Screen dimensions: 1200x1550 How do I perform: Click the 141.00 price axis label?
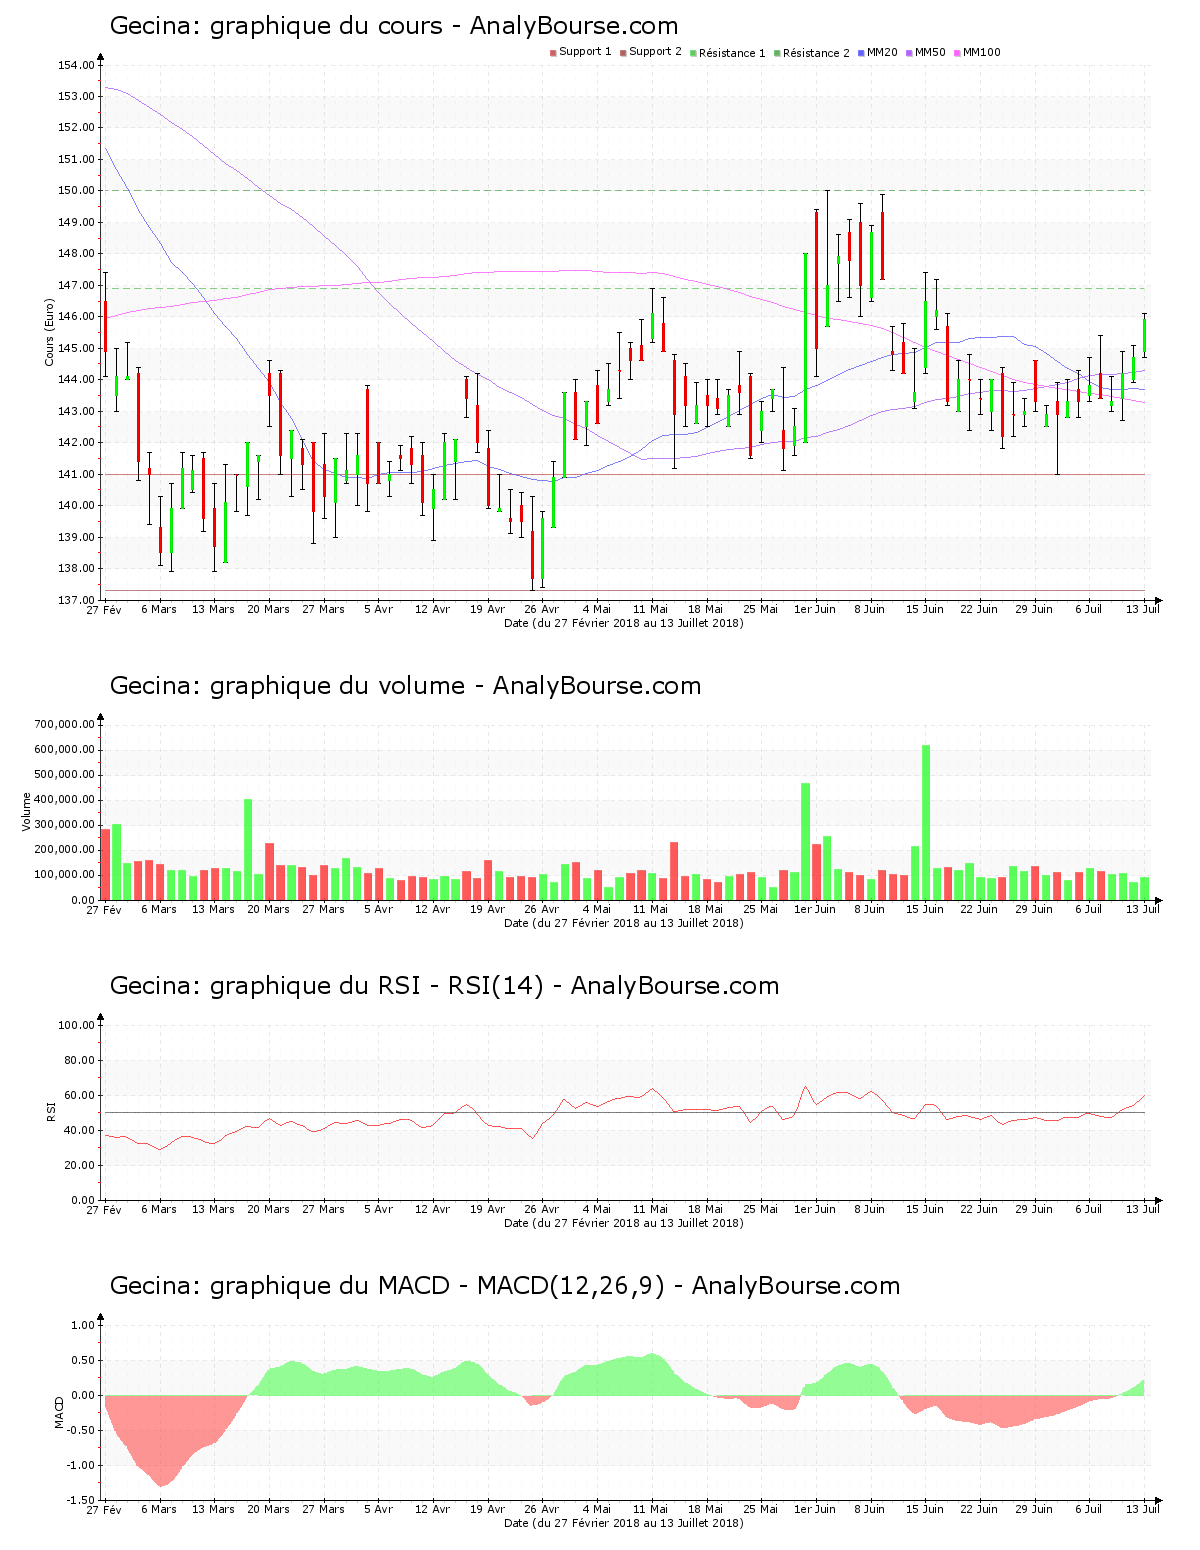tap(77, 474)
